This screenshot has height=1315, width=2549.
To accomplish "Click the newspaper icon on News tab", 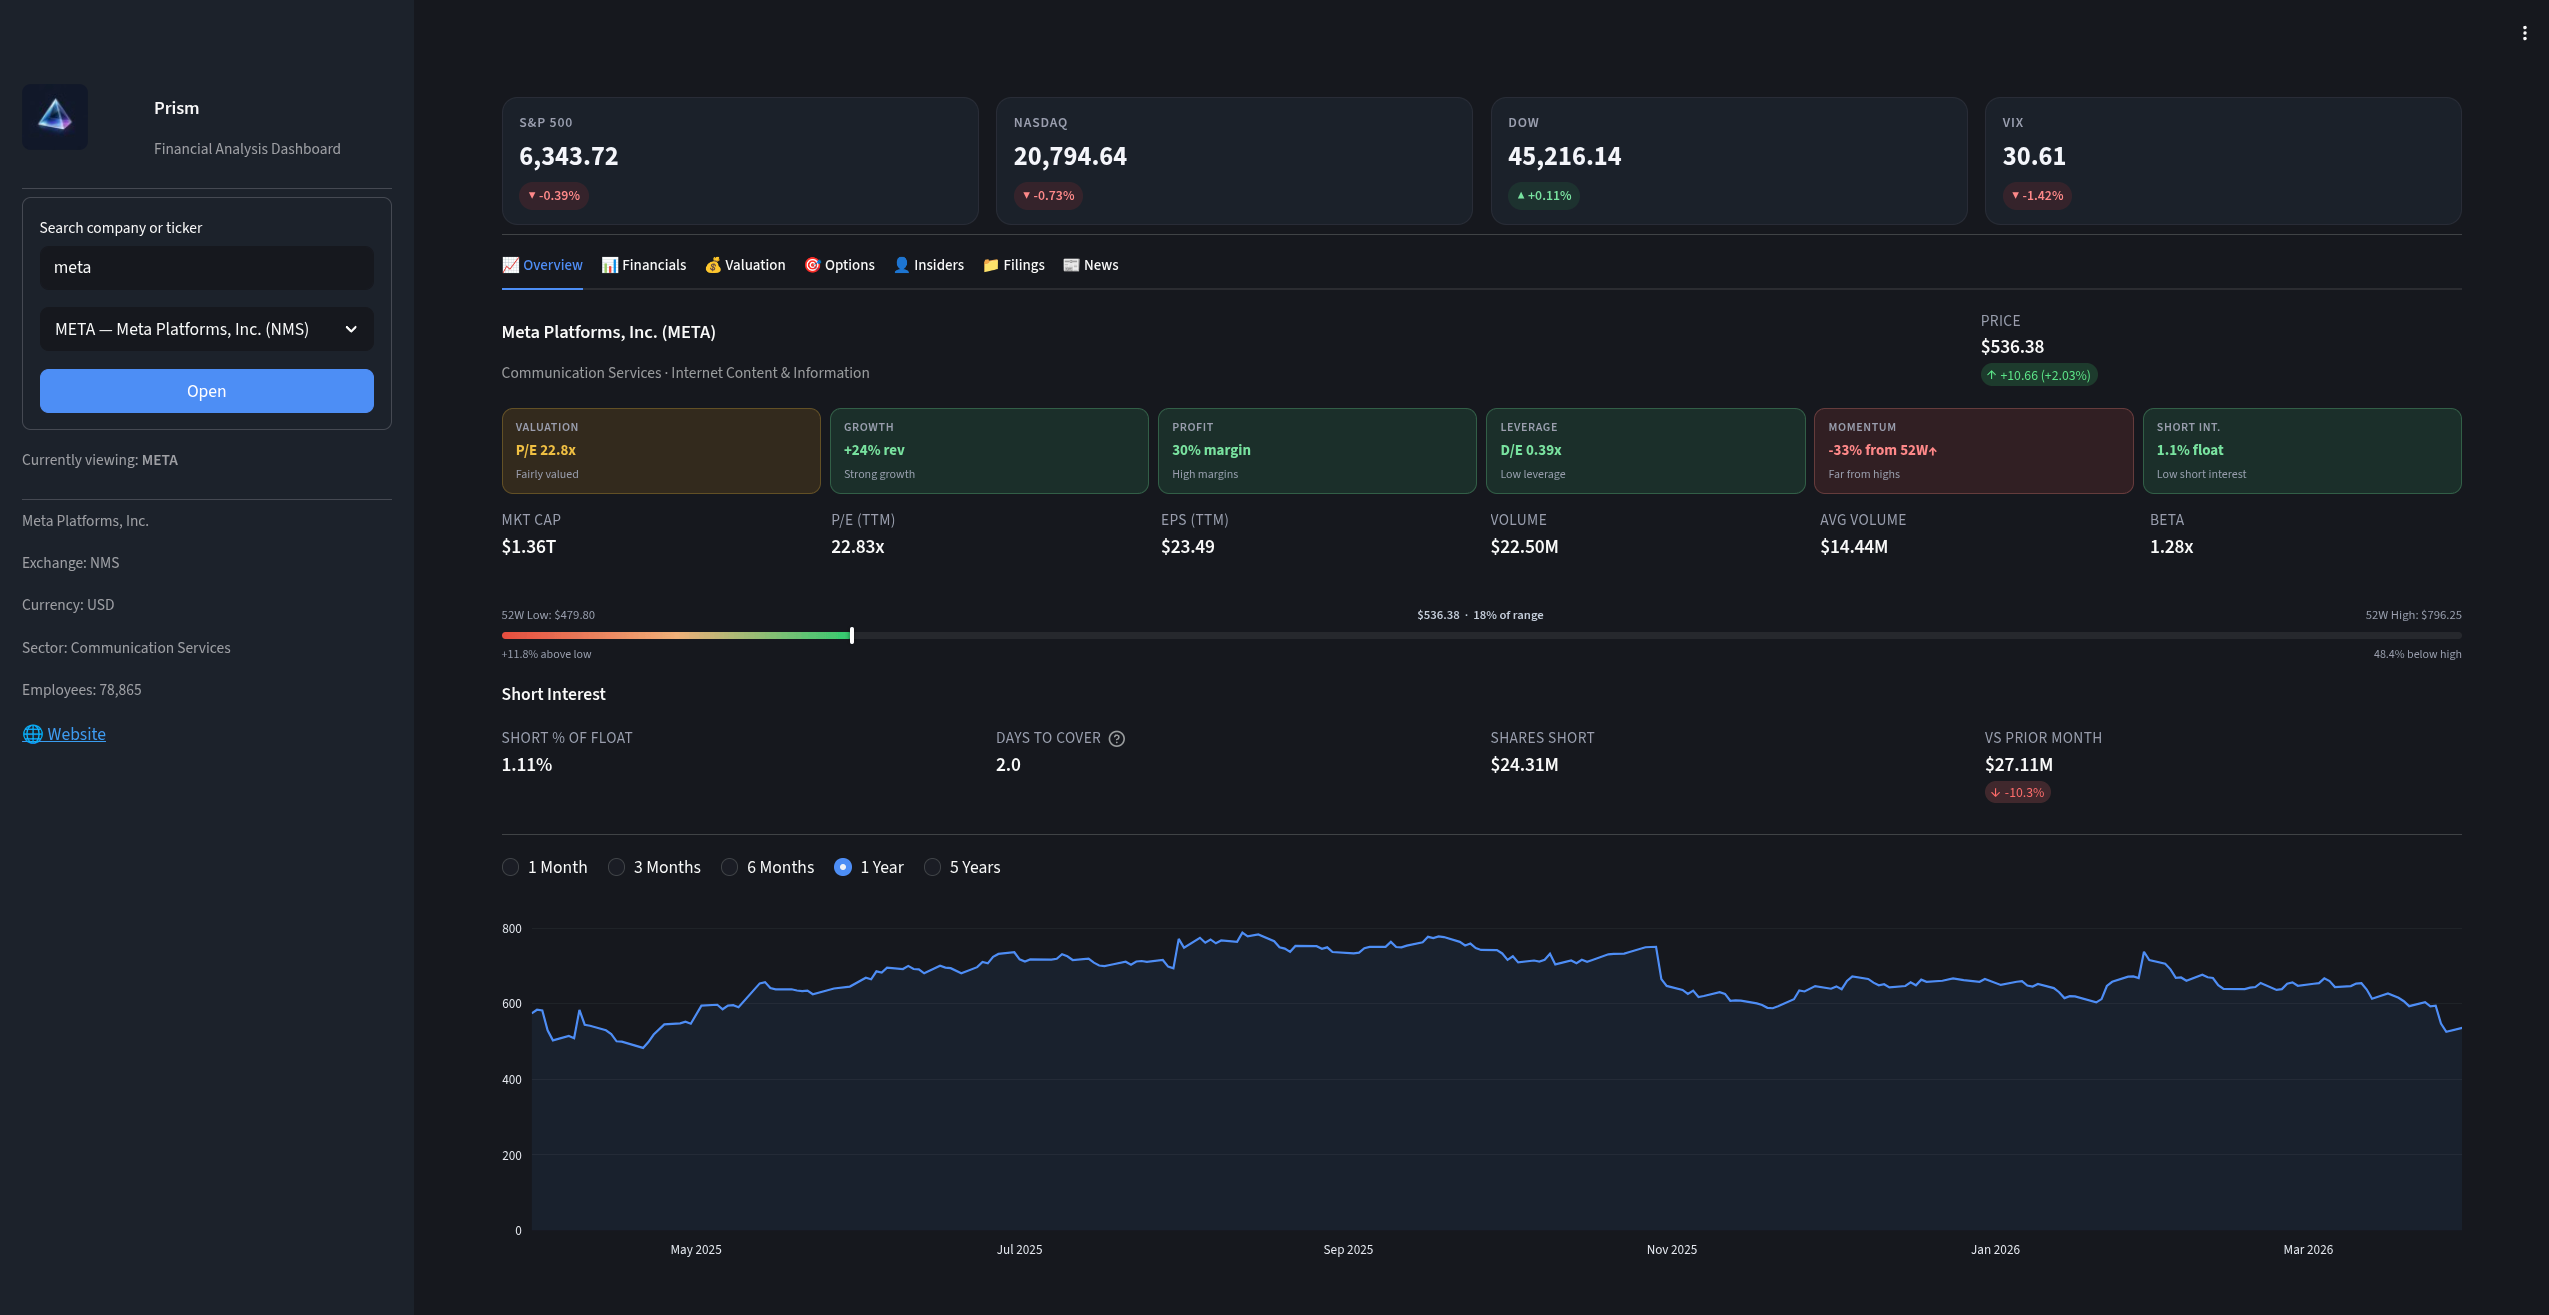I will point(1072,265).
